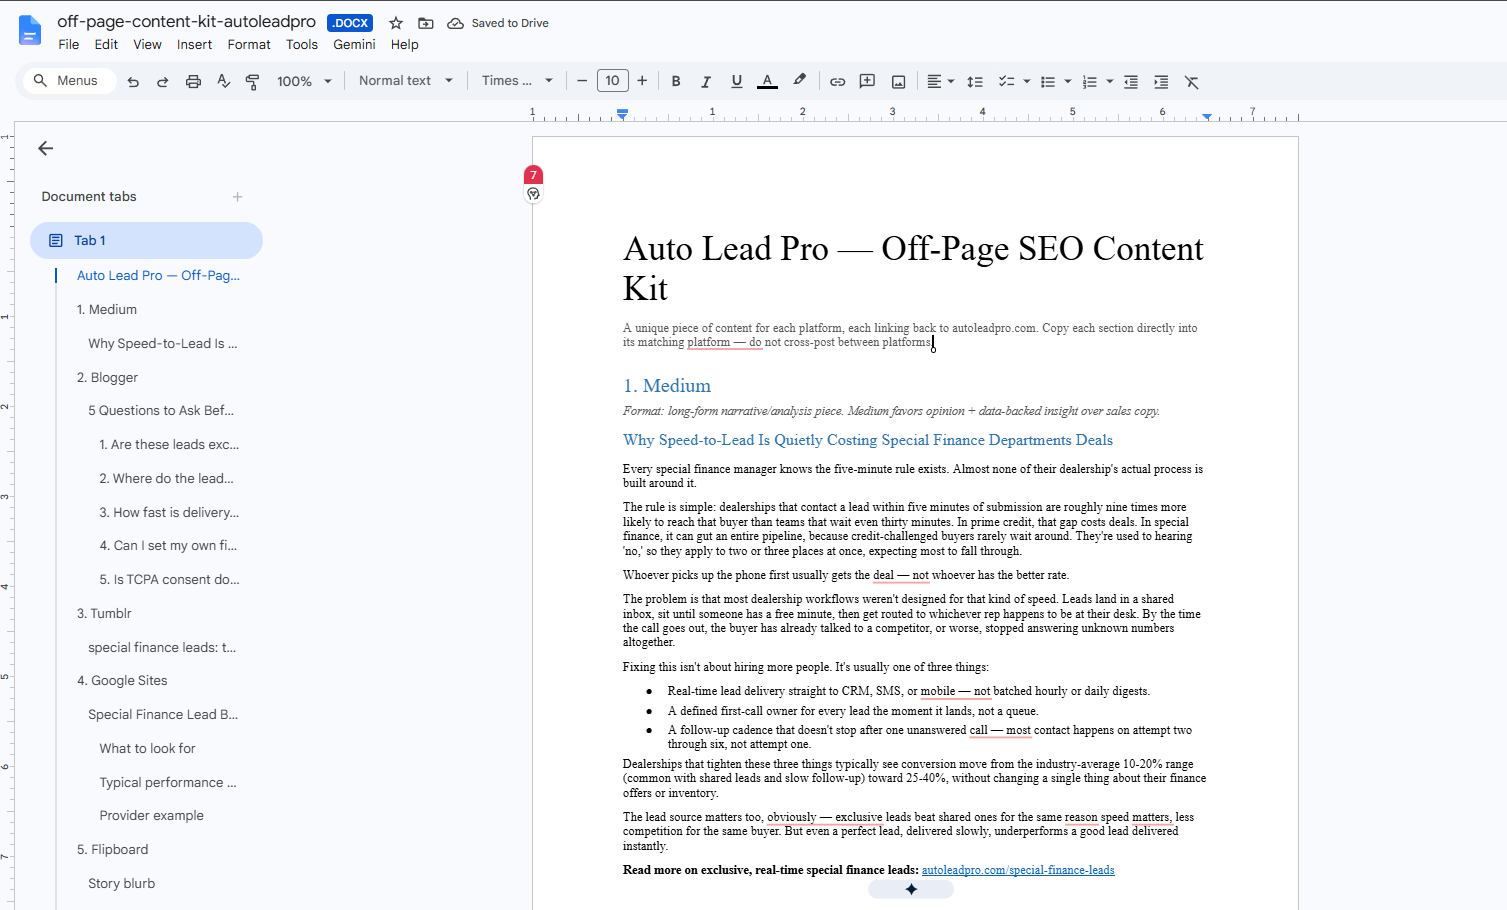This screenshot has height=910, width=1507.
Task: Open numbered list options arrow
Action: [1110, 81]
